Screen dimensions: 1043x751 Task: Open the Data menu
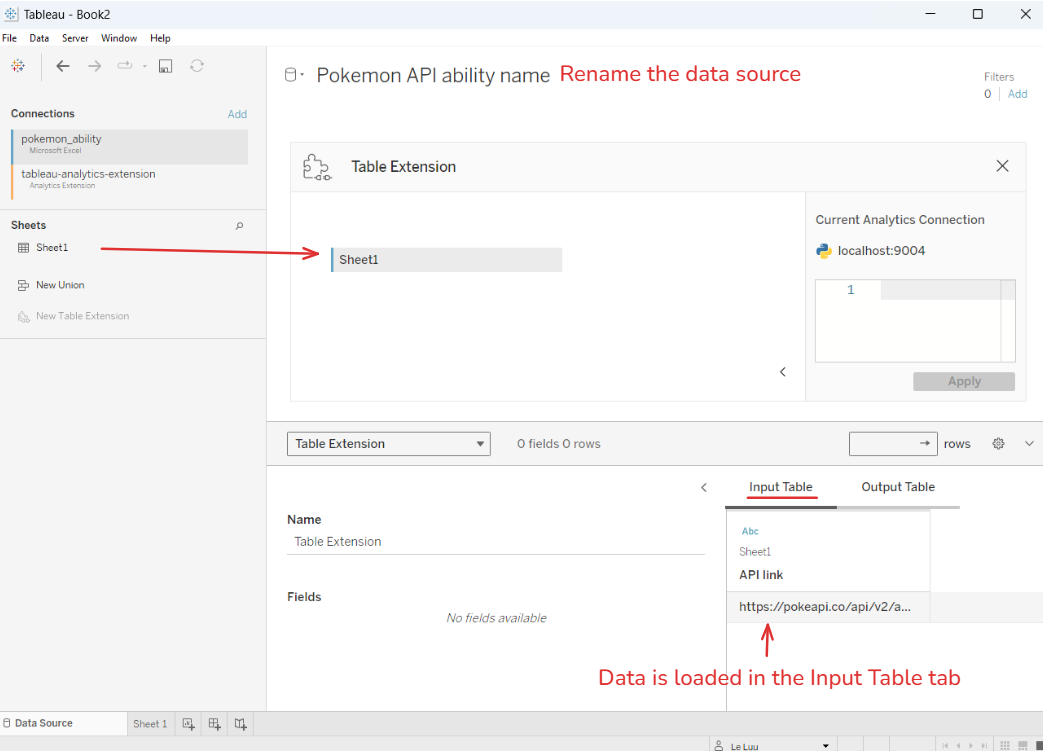pos(39,38)
